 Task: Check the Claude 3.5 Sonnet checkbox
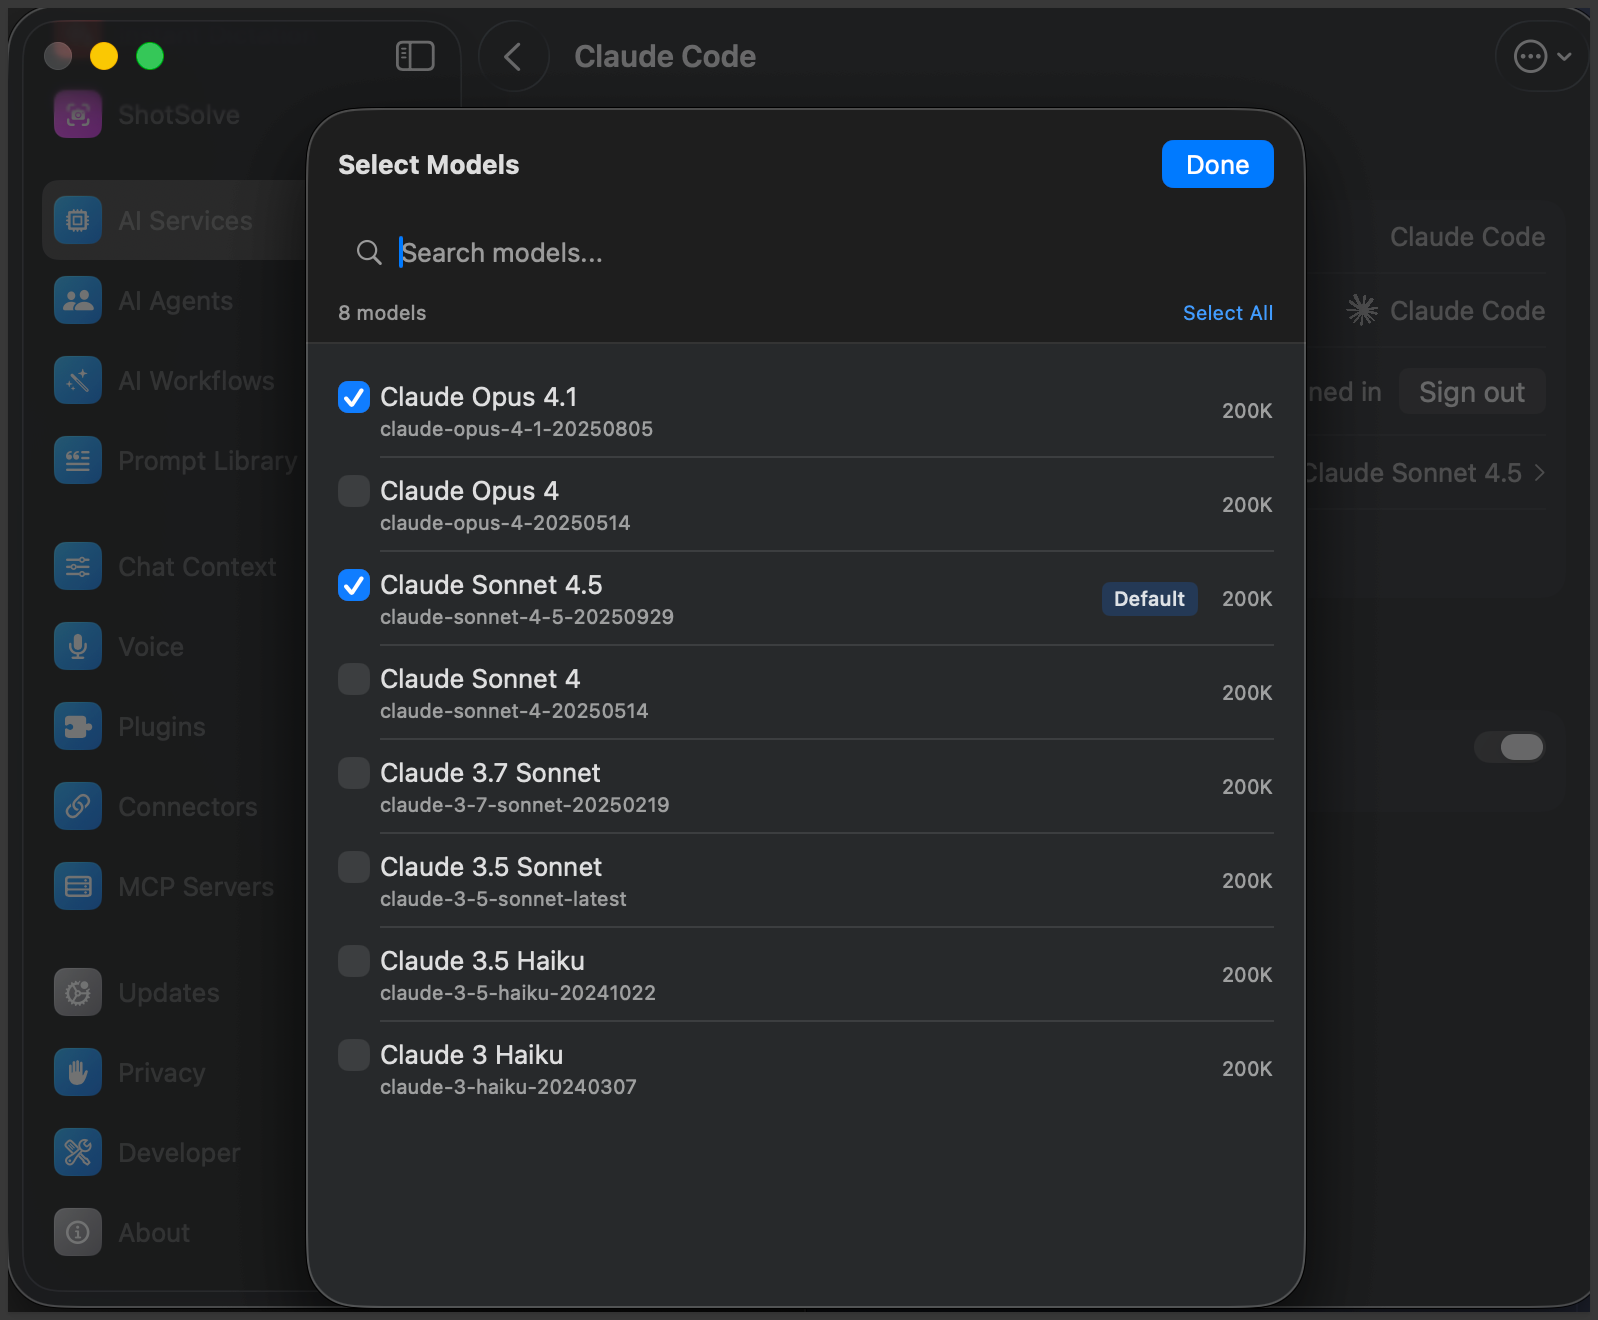pos(354,867)
